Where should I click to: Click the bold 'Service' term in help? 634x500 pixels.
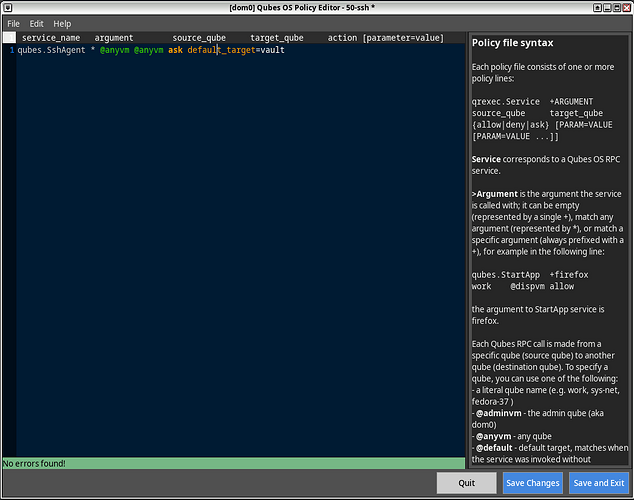pos(486,159)
